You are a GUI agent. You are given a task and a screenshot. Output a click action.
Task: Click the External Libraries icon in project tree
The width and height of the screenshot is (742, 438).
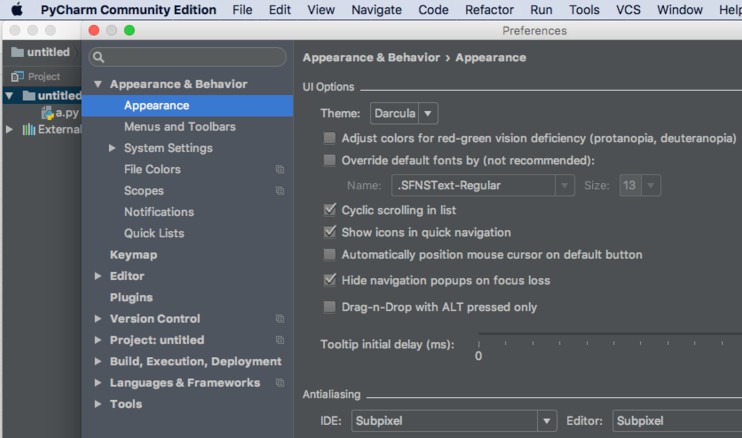(x=29, y=129)
